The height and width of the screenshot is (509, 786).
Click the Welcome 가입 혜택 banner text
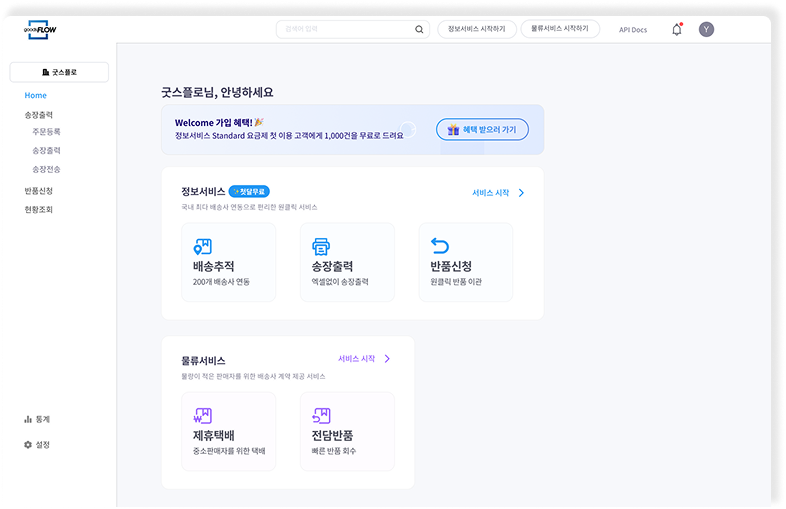[x=219, y=122]
